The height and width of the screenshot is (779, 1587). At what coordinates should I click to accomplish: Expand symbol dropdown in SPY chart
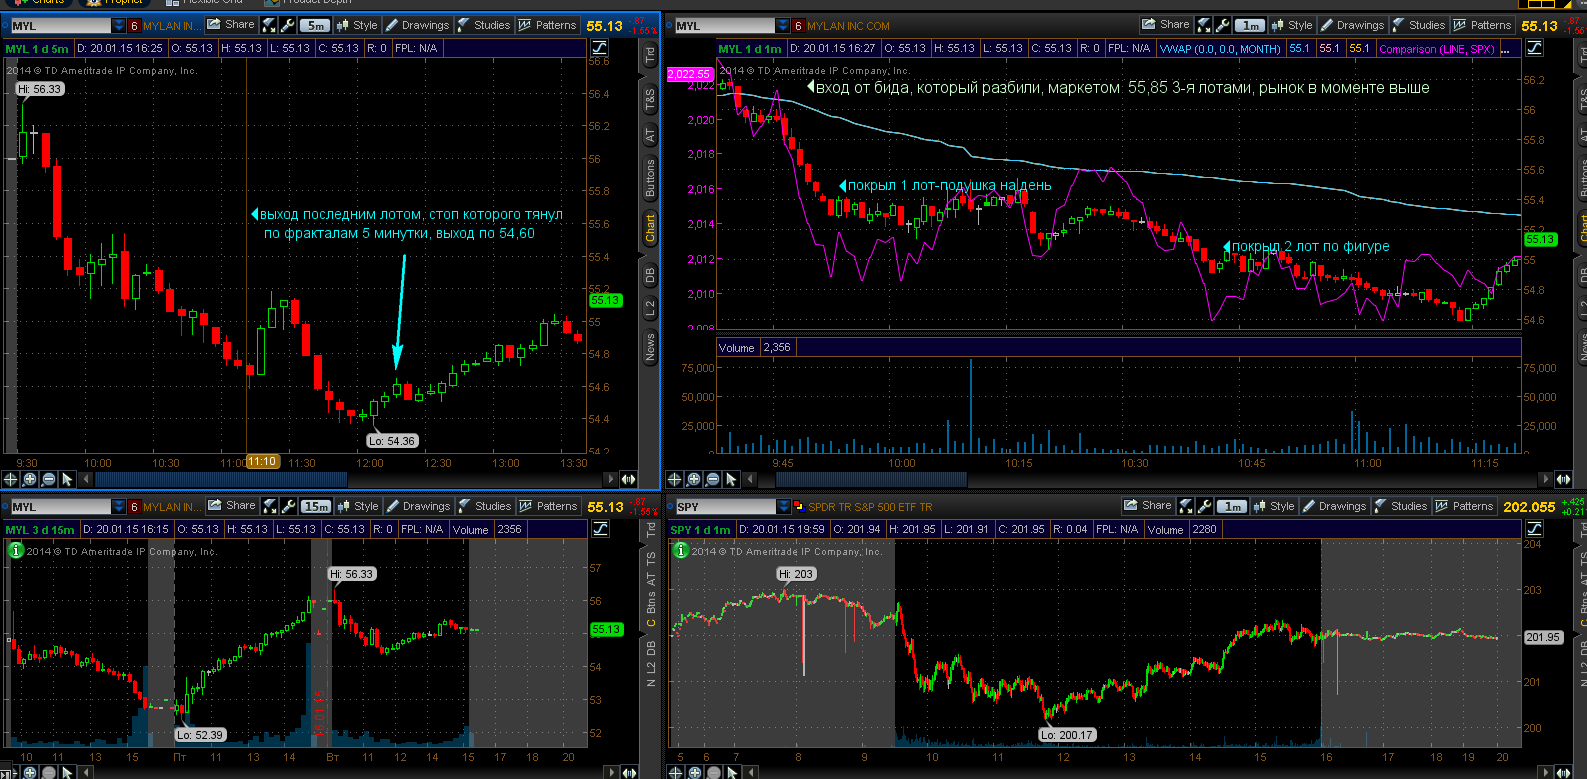783,507
